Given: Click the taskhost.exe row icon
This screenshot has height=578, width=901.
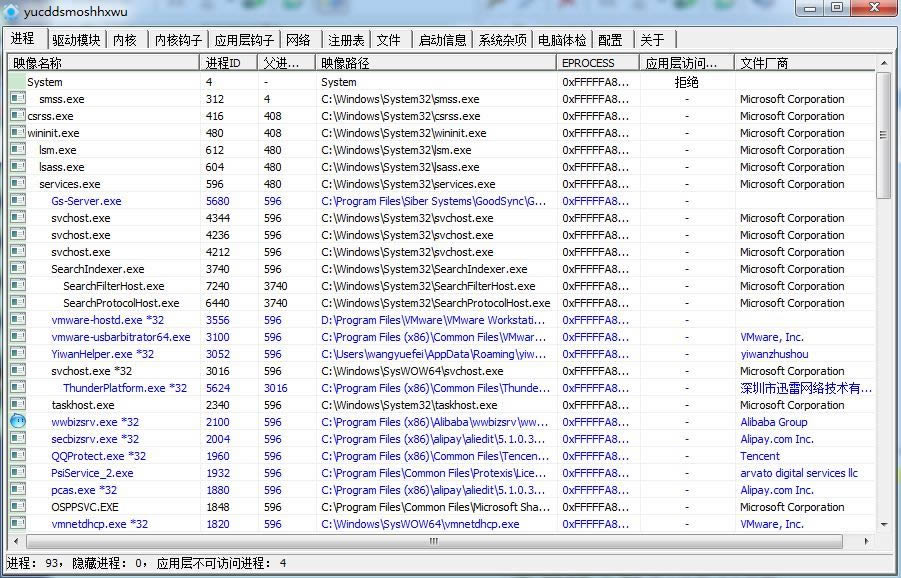Looking at the screenshot, I should (x=18, y=404).
